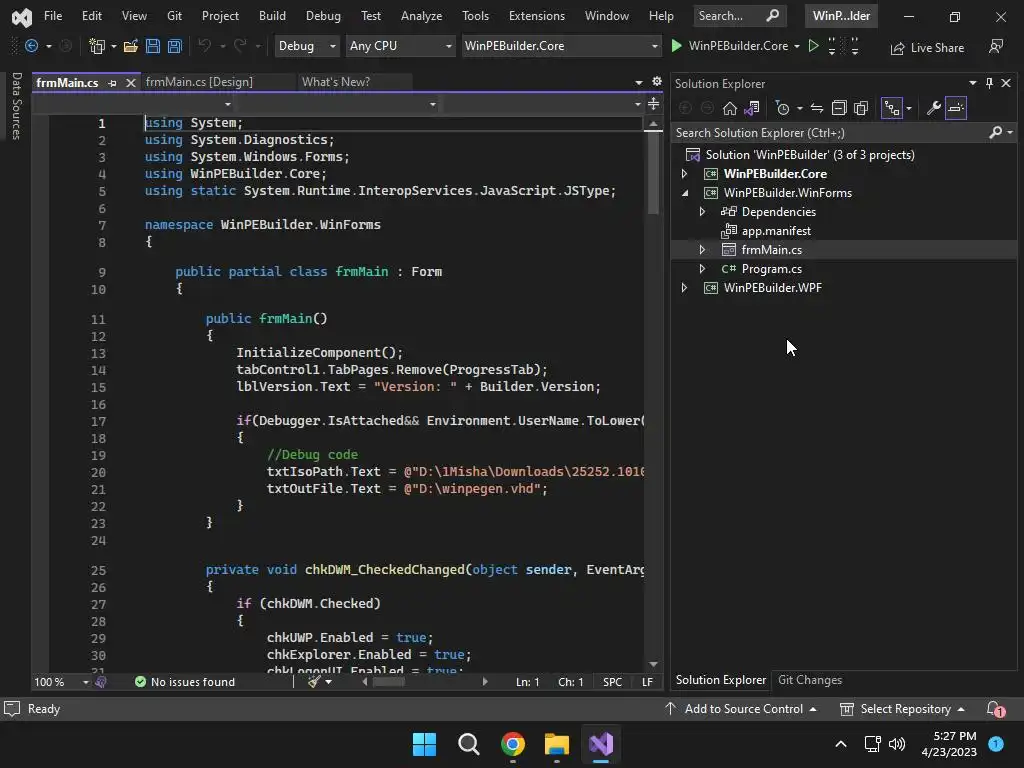Viewport: 1024px width, 768px height.
Task: Start debugging with the green play button
Action: click(x=677, y=46)
